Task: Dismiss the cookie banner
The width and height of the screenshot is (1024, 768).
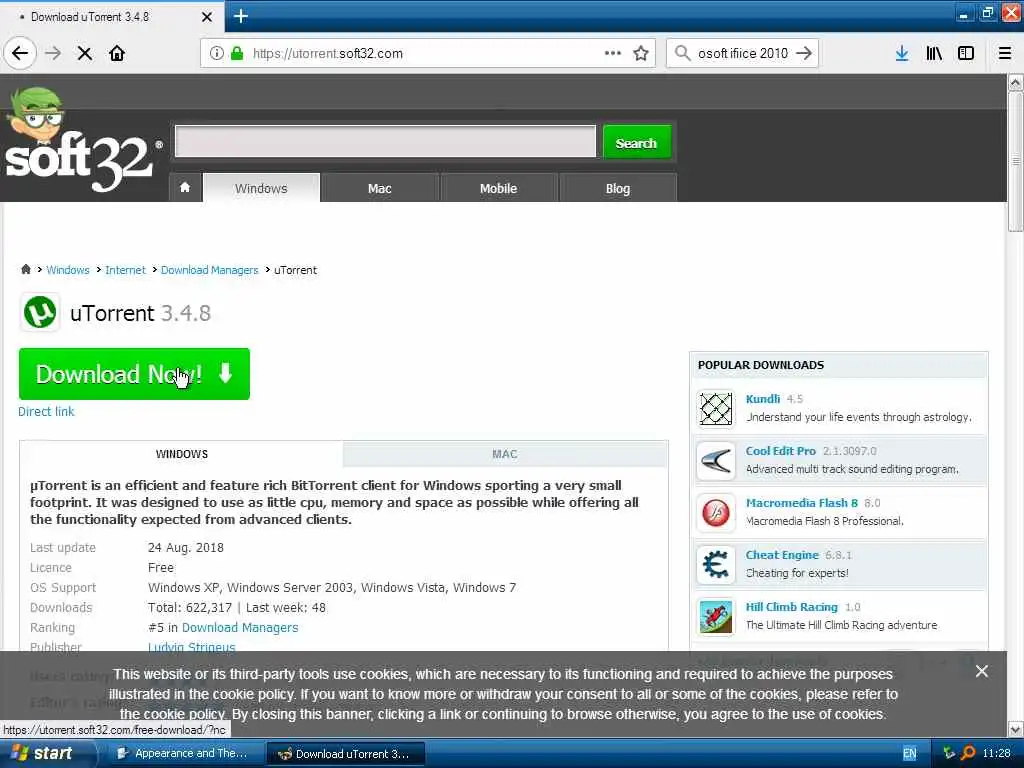Action: point(982,671)
